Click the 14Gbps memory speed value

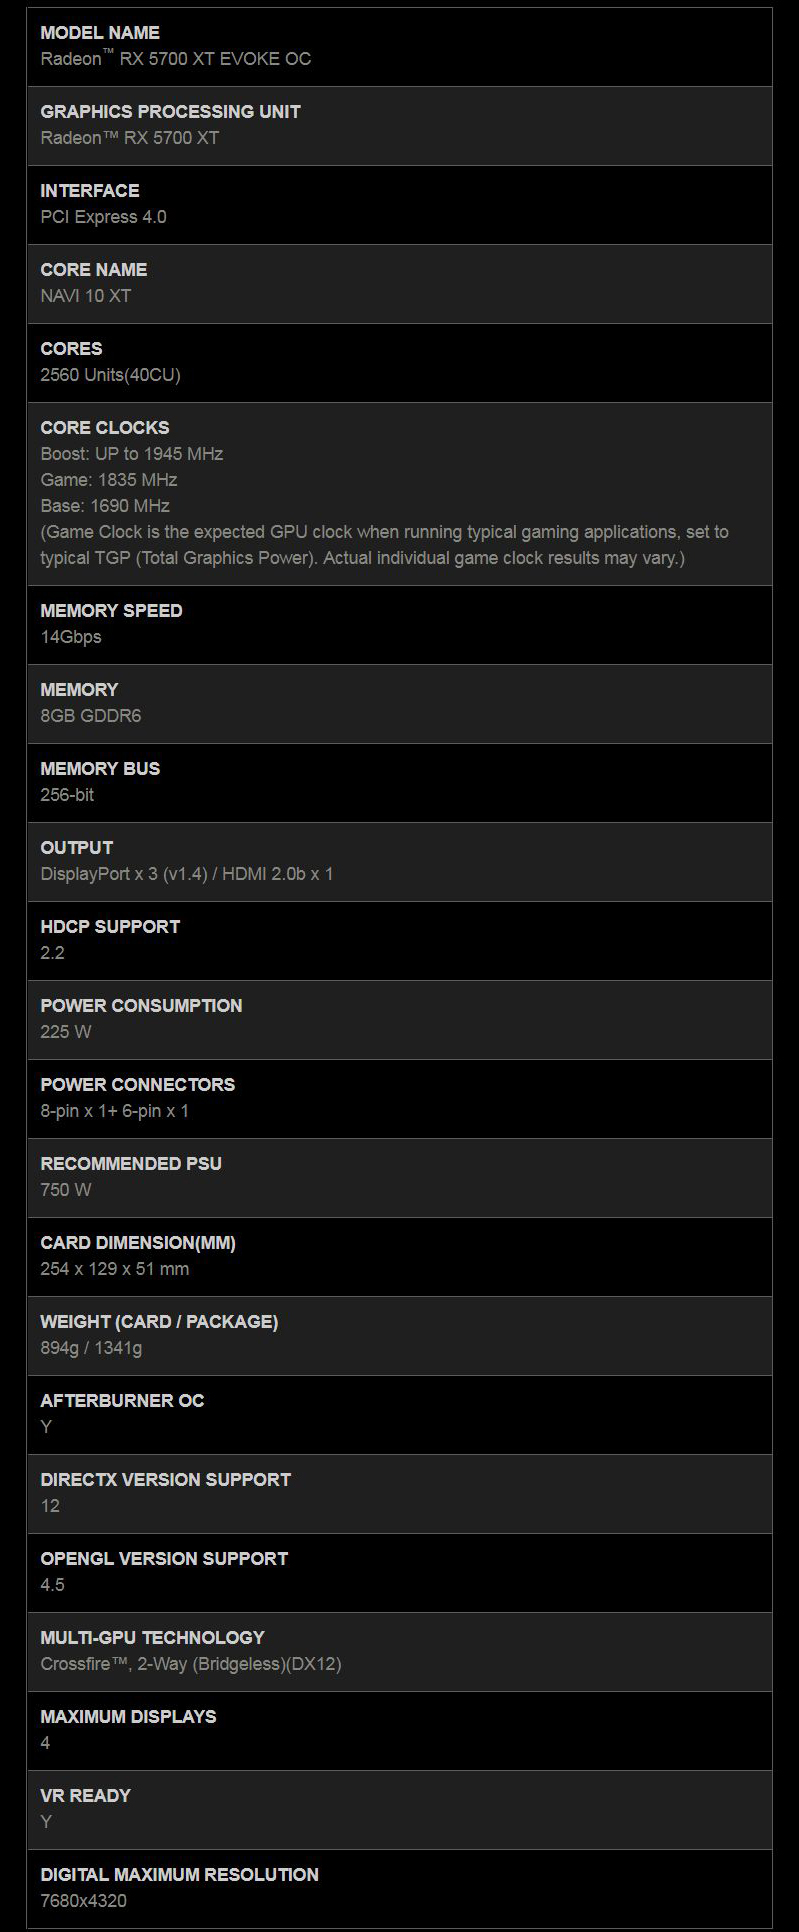point(71,637)
